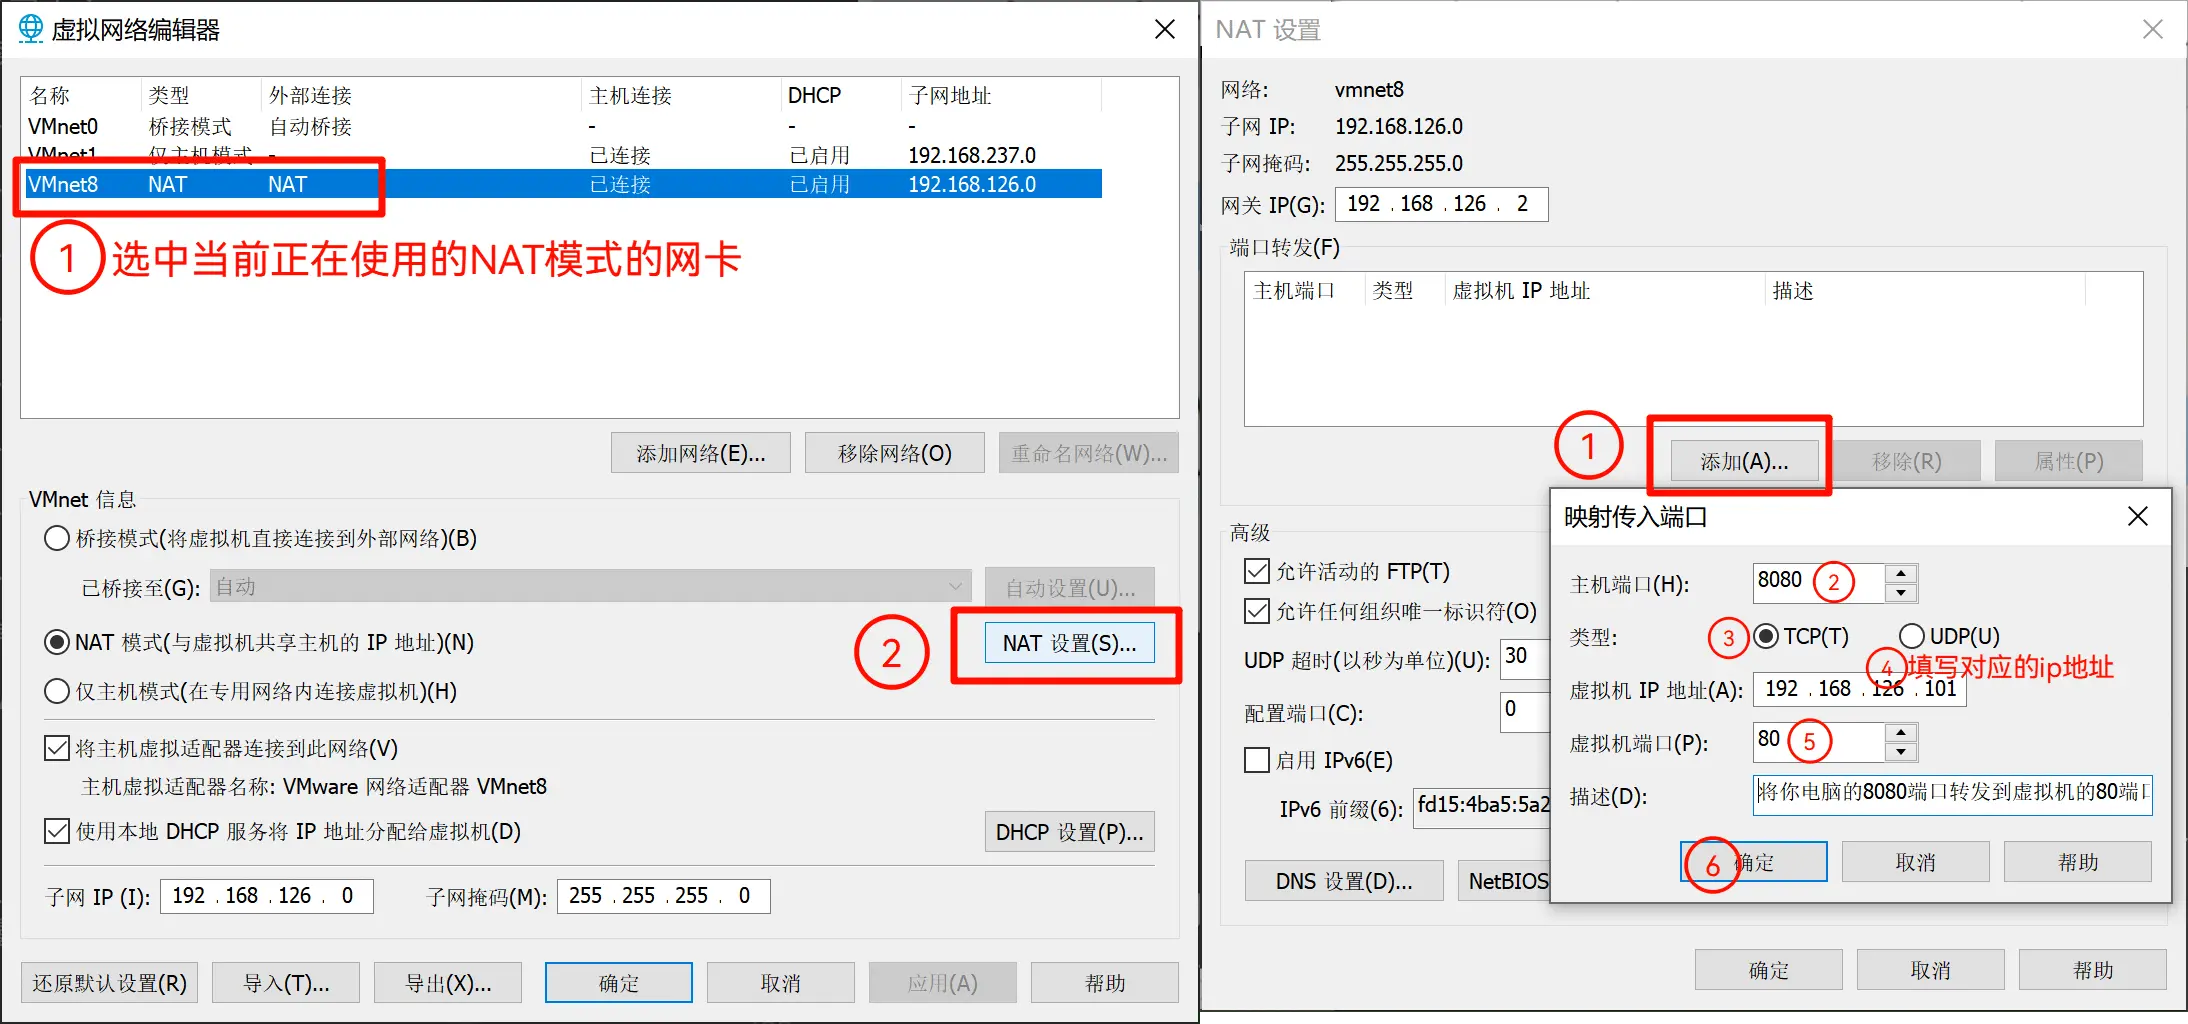The width and height of the screenshot is (2188, 1024).
Task: Open DNS 设置(D)... button
Action: tap(1344, 881)
